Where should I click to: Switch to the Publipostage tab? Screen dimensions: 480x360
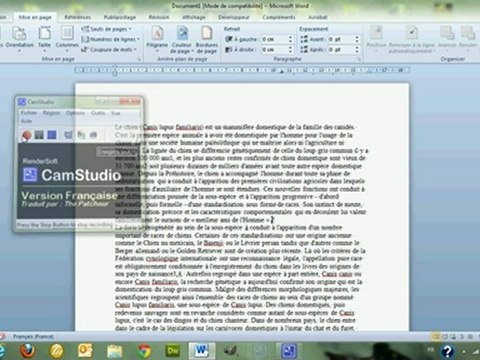(x=120, y=17)
